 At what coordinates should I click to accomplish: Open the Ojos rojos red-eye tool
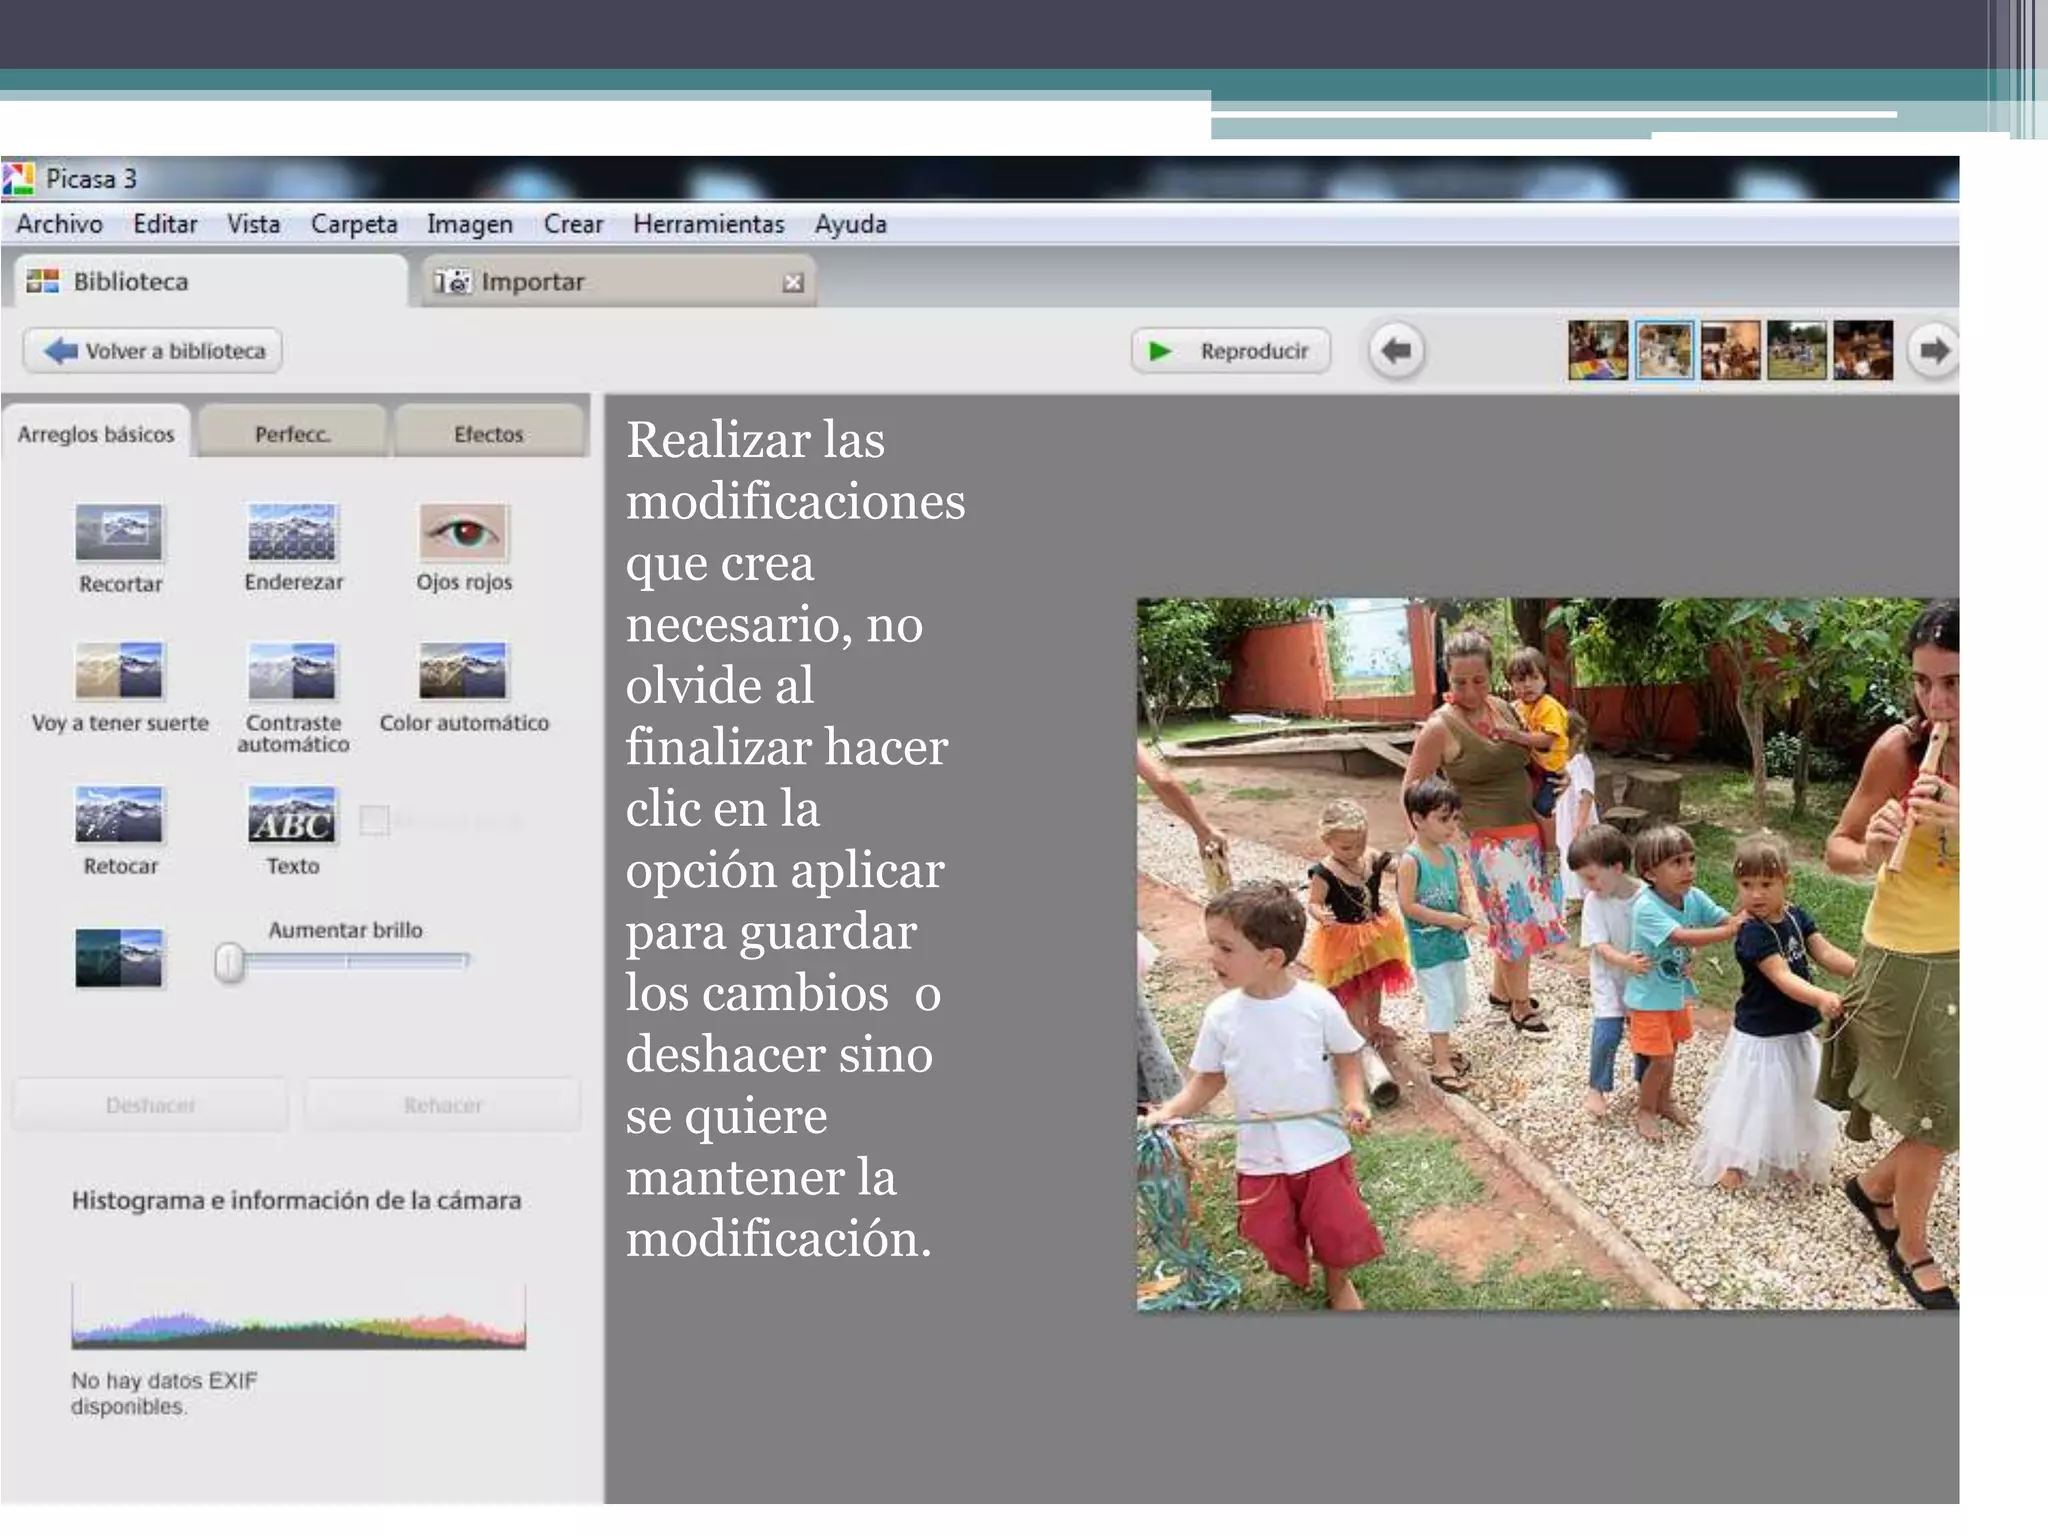(464, 532)
